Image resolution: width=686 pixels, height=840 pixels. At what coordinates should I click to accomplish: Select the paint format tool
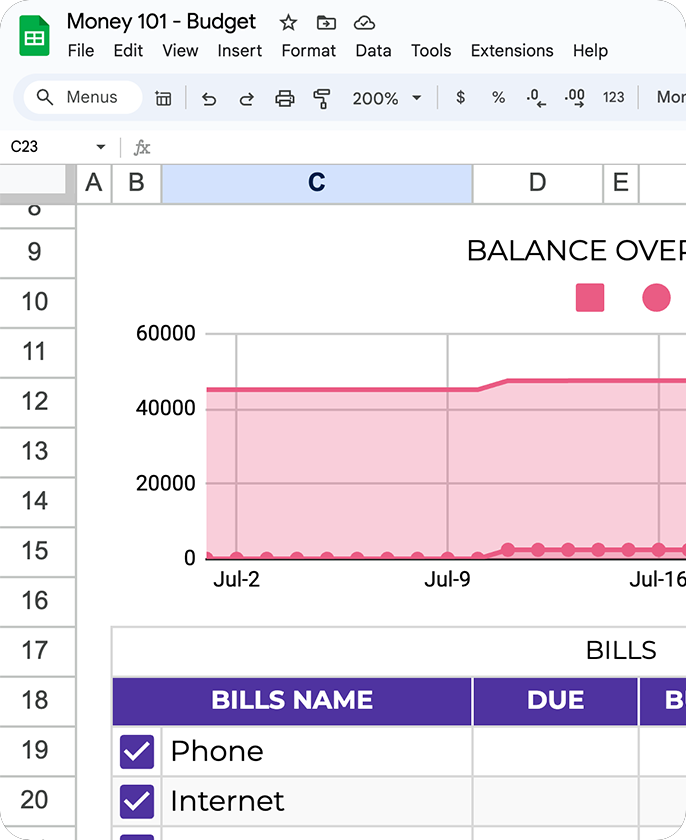point(322,98)
